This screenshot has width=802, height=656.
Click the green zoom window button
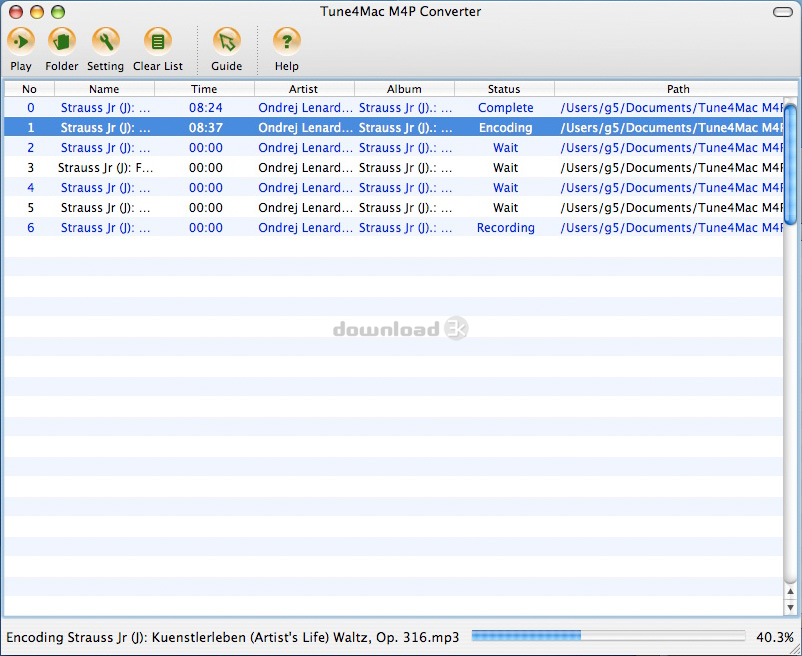58,12
